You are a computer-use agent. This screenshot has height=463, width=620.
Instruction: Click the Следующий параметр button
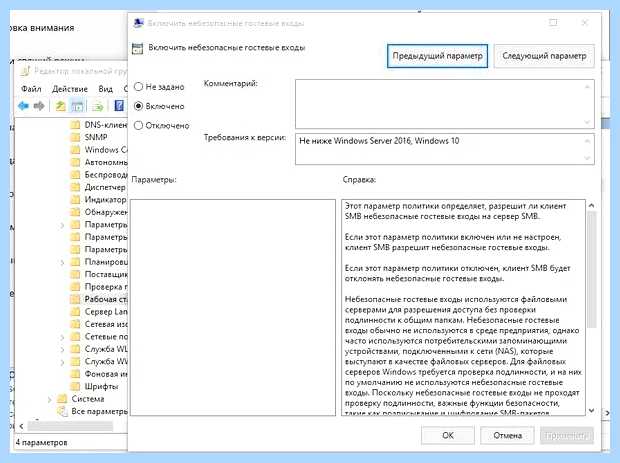[x=544, y=56]
